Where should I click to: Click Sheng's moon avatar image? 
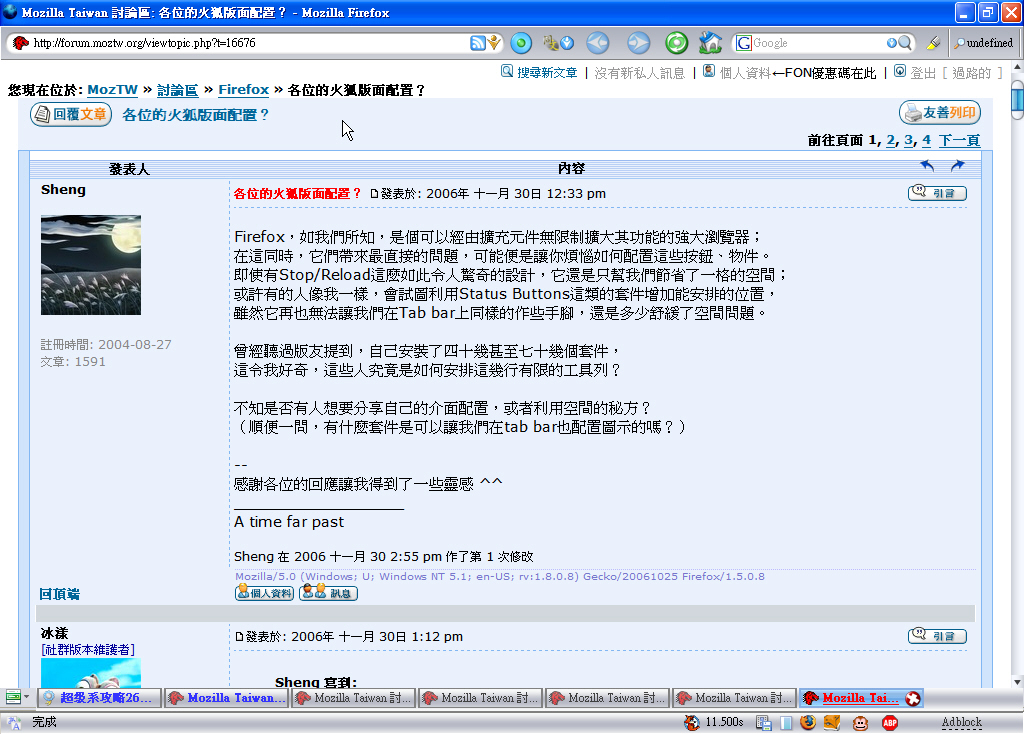click(x=91, y=265)
